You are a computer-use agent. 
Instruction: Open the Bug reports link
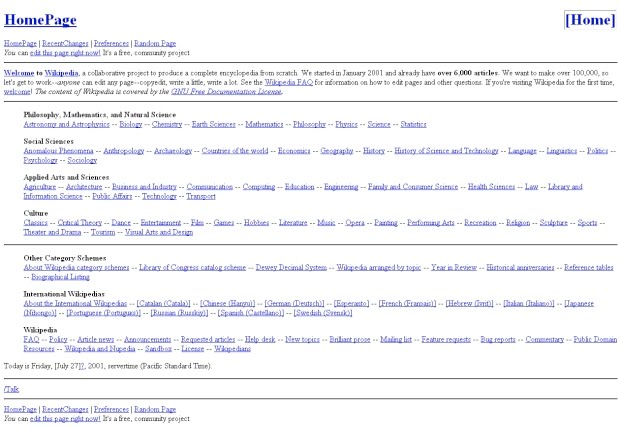click(498, 340)
